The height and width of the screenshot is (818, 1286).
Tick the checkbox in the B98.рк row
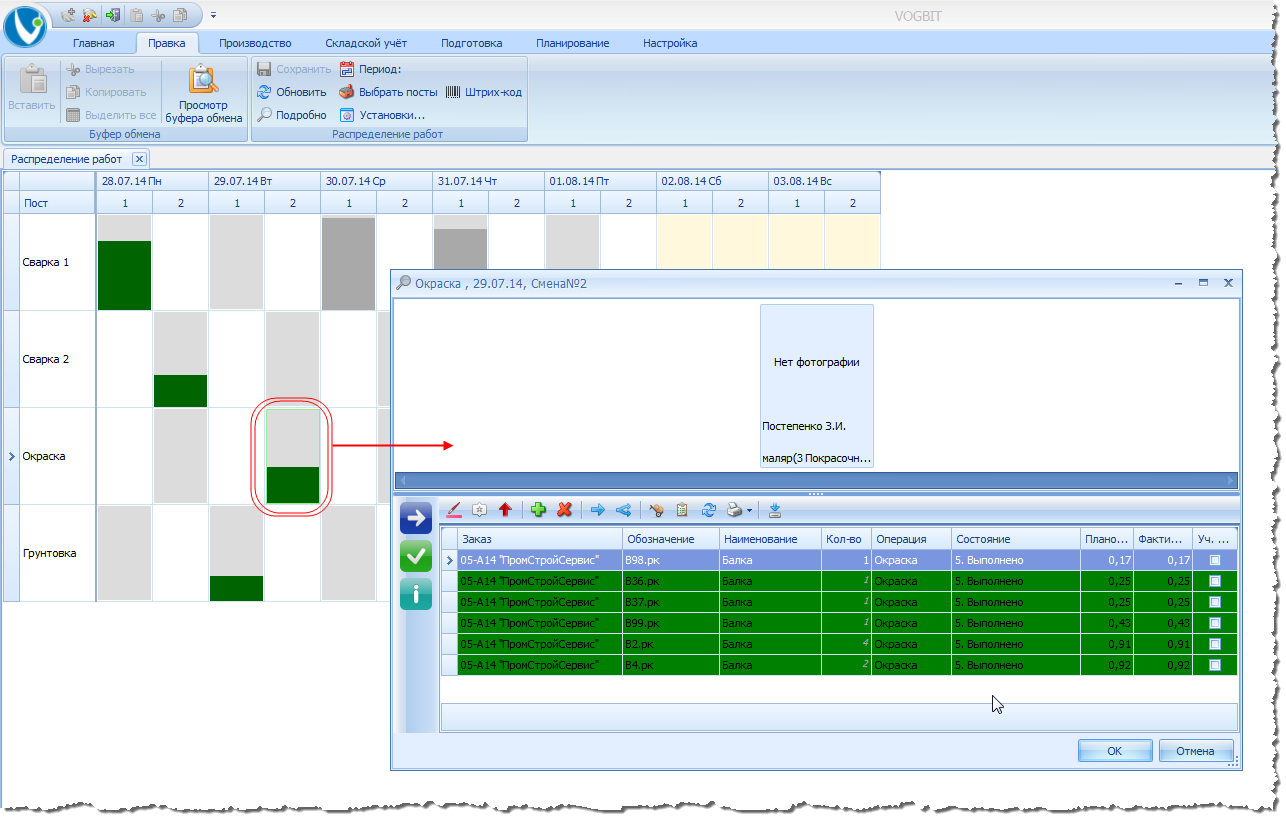(x=1215, y=561)
